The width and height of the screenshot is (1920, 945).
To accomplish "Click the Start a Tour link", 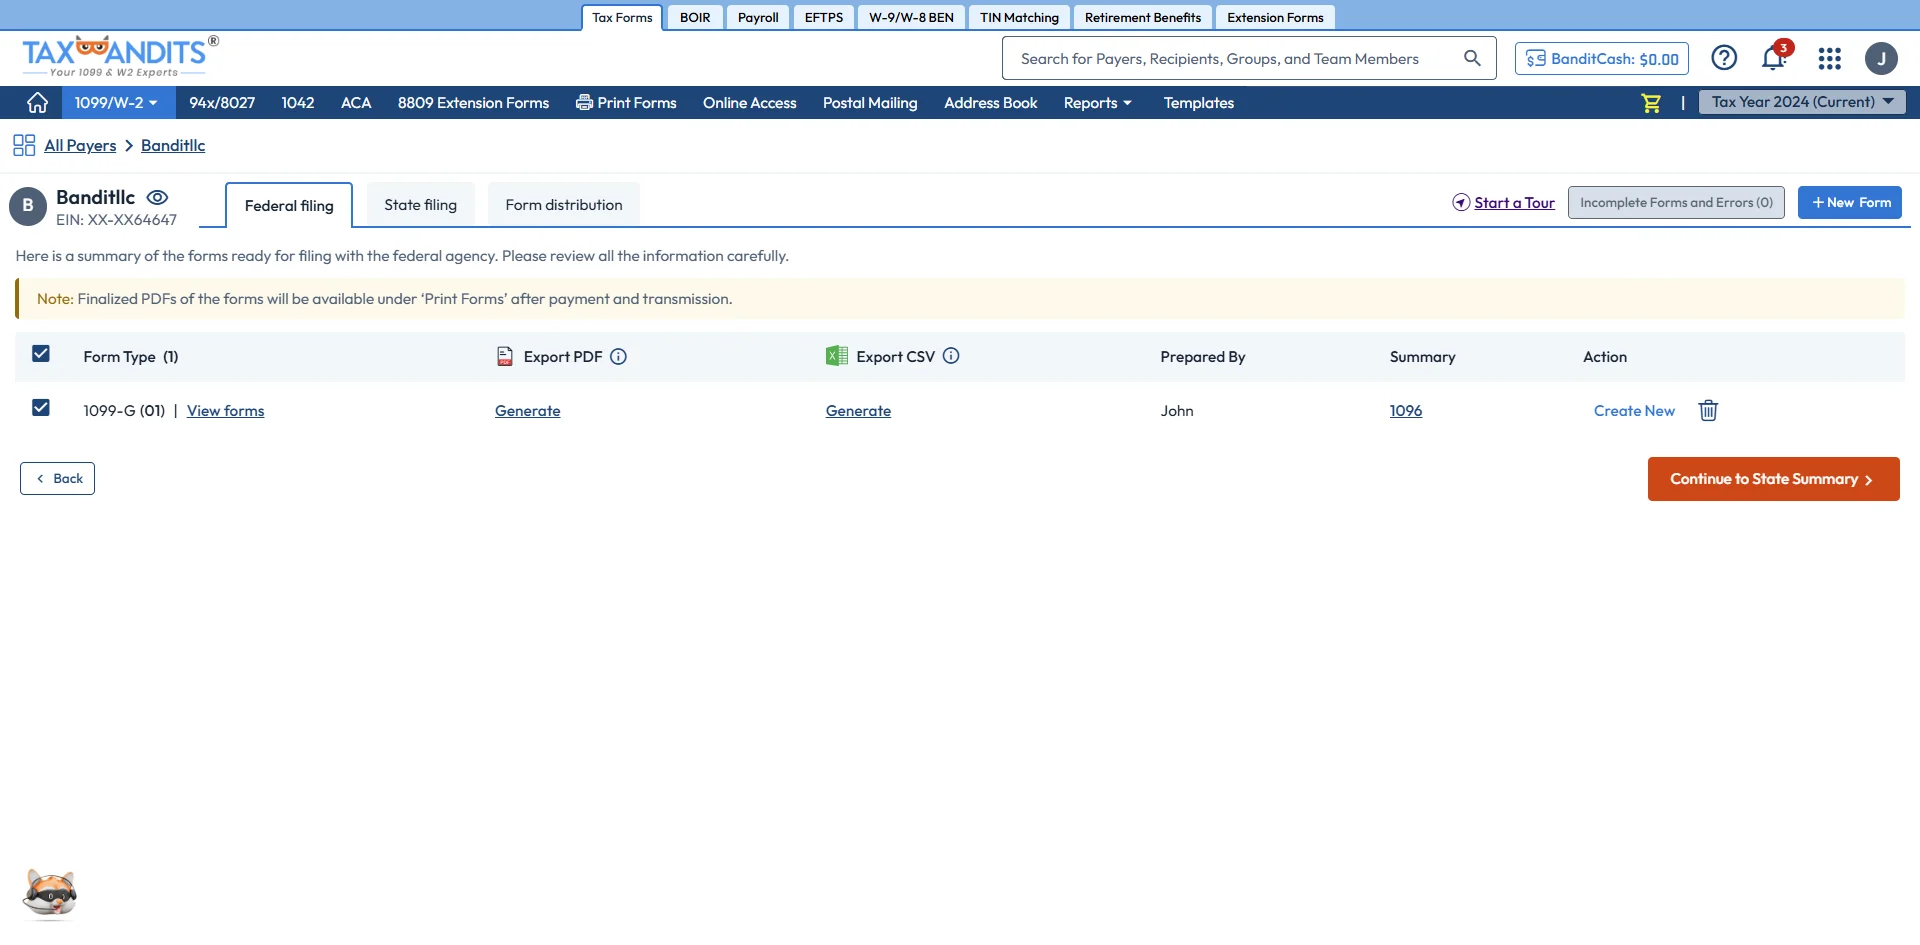I will [1504, 202].
